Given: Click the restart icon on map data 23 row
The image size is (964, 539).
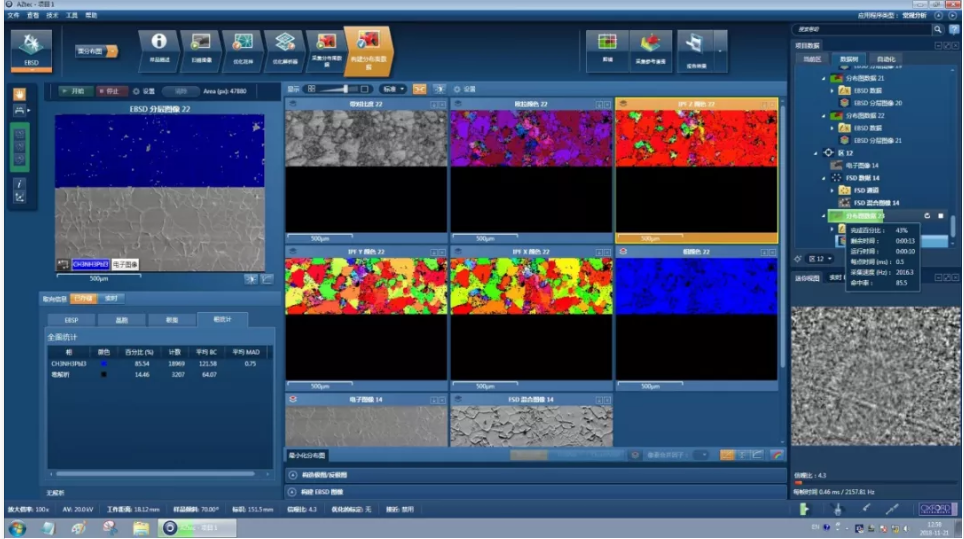Looking at the screenshot, I should point(927,216).
